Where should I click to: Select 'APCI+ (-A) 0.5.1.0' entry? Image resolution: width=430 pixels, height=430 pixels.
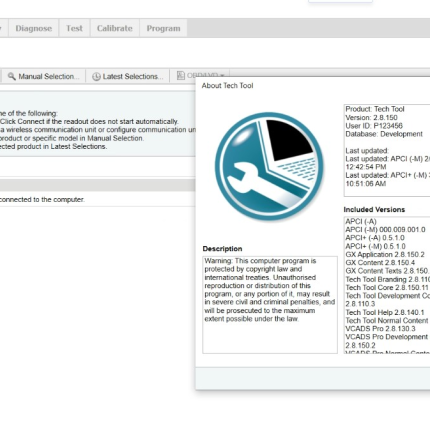[375, 238]
